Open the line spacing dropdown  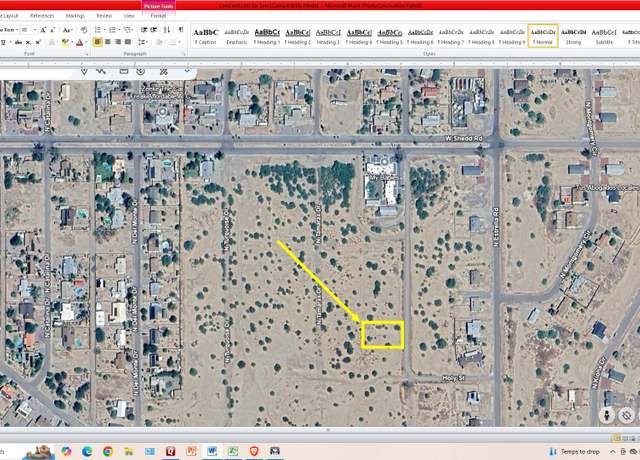142,42
